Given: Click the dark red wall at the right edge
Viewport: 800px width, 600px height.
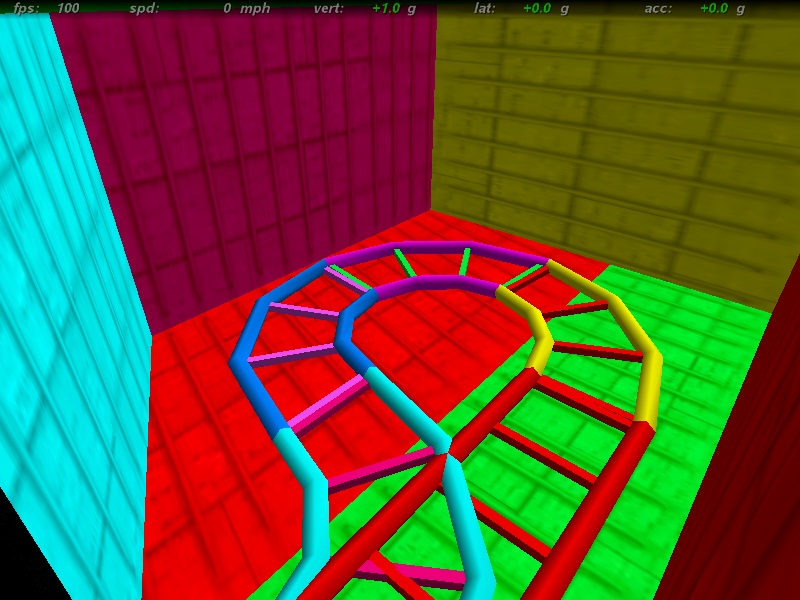Looking at the screenshot, I should pyautogui.click(x=750, y=480).
